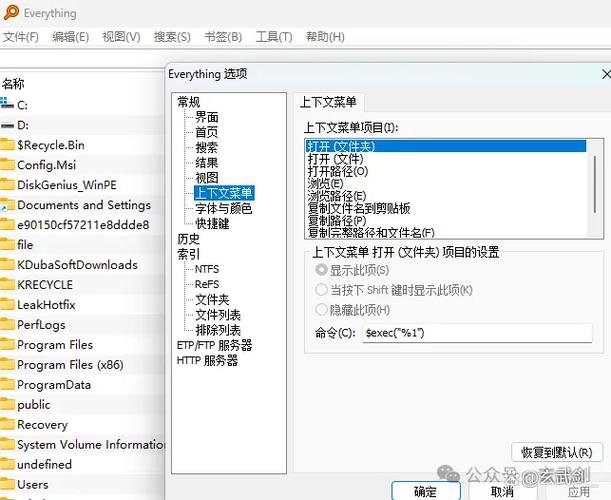
Task: Select the file folder icon
Action: pos(7,245)
